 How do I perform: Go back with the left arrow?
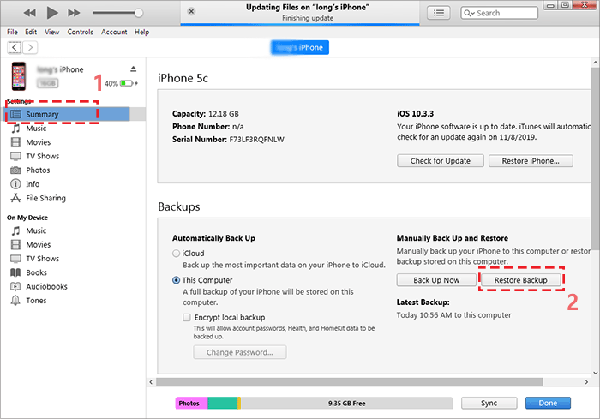14,47
